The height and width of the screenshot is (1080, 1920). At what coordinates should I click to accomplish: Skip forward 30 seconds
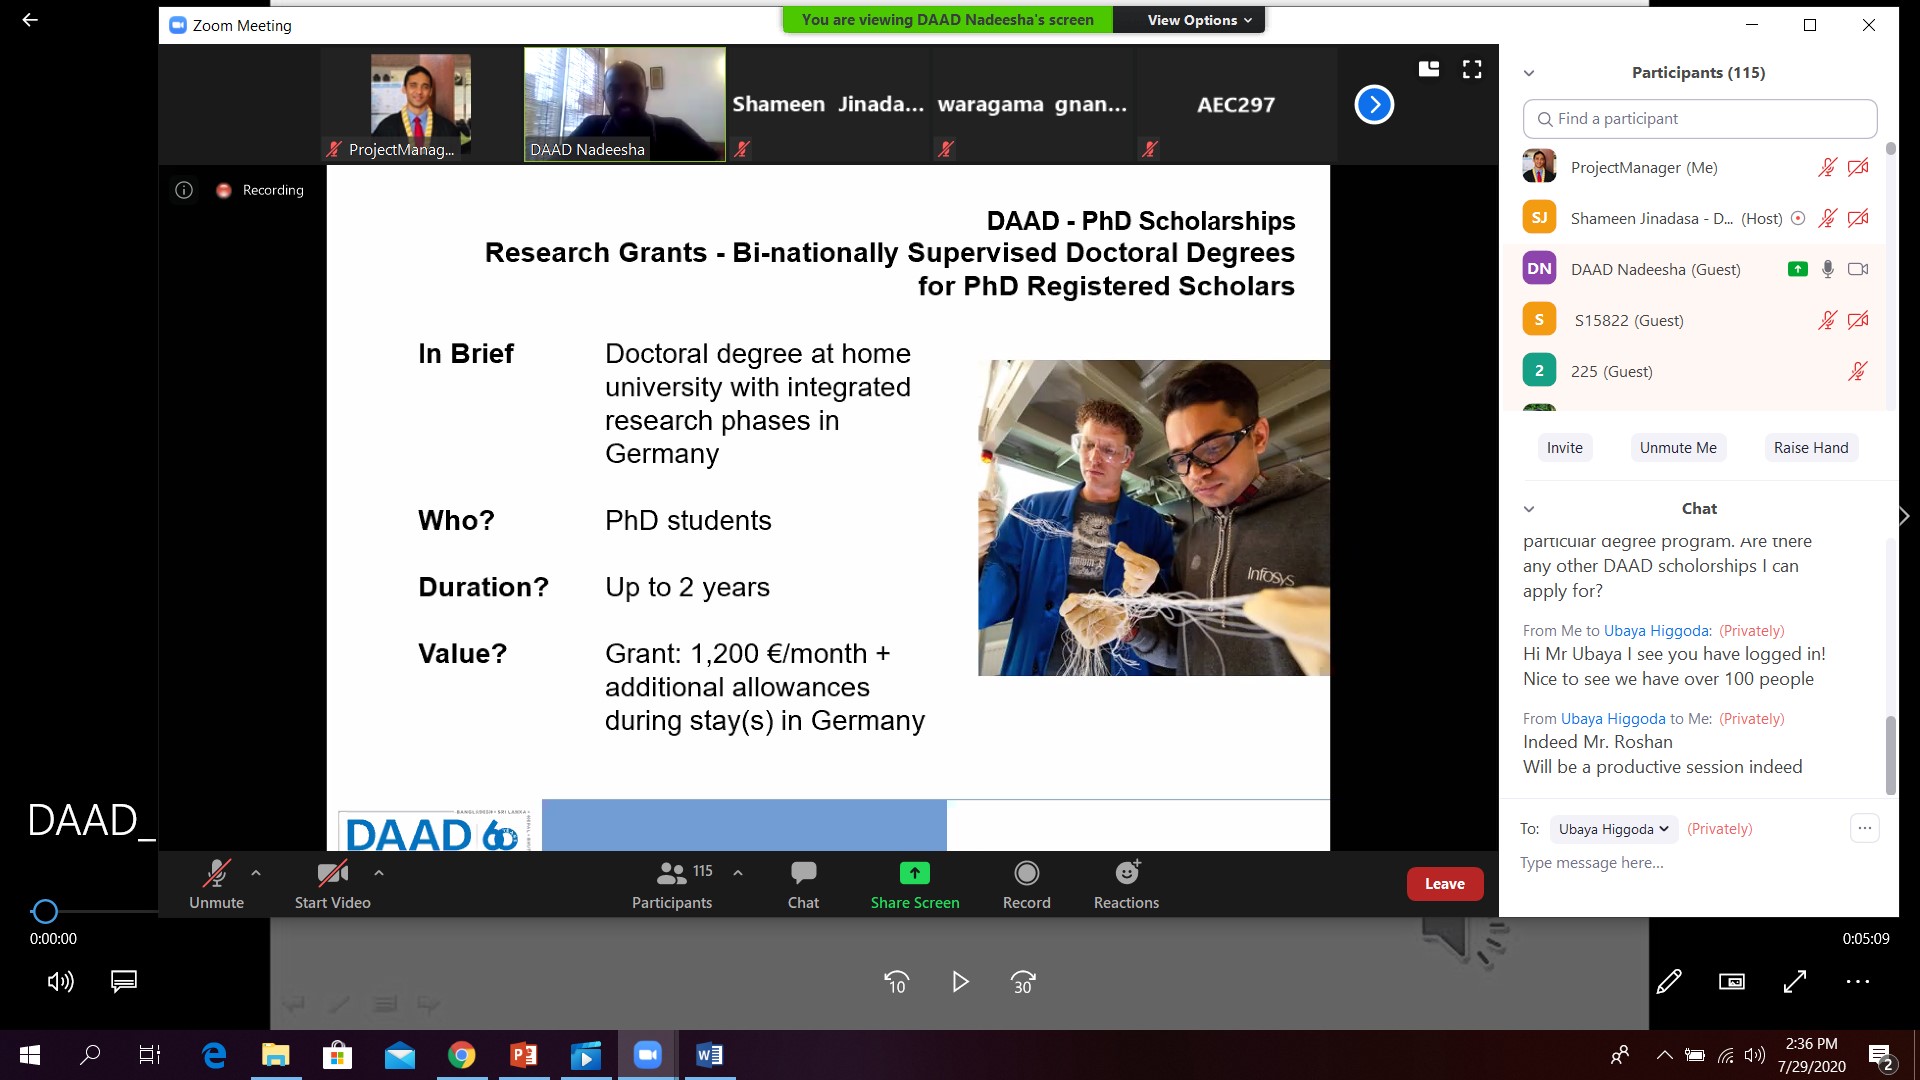click(1023, 983)
